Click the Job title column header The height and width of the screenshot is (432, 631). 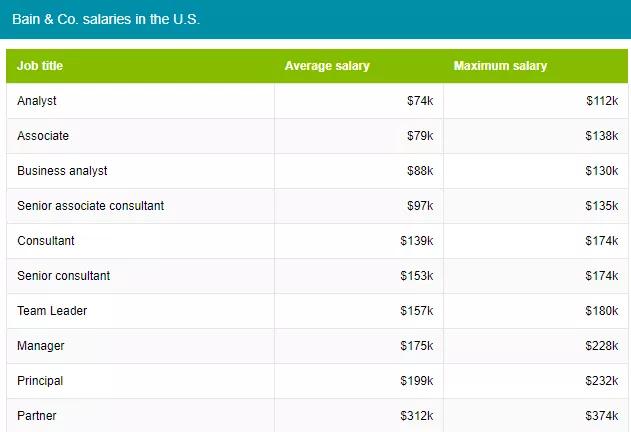(x=40, y=66)
